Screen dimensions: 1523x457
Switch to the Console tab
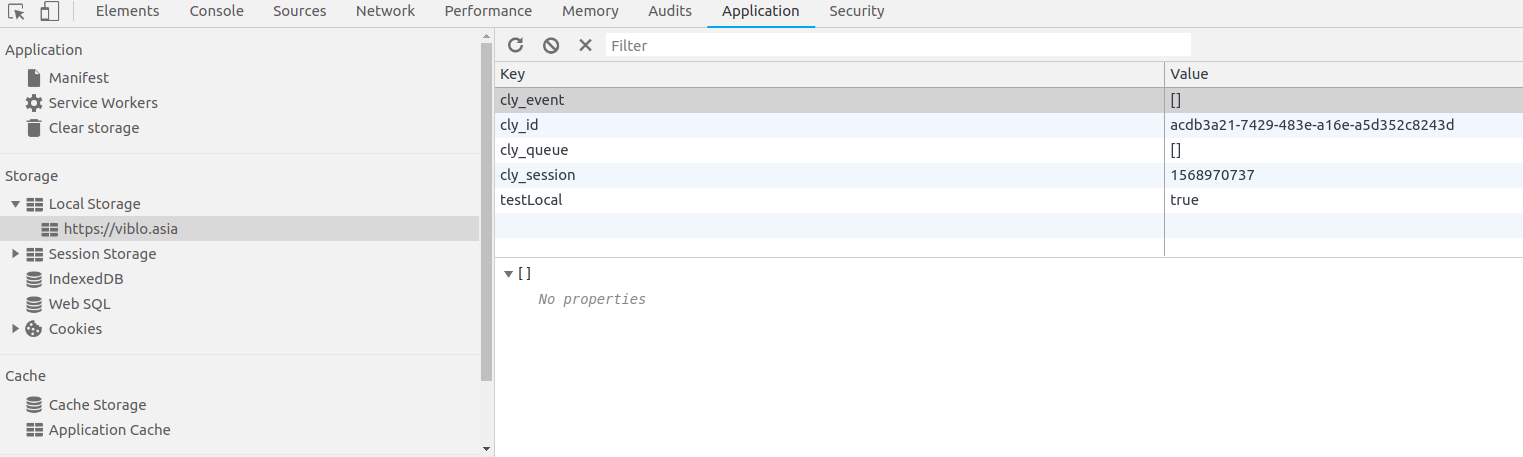tap(216, 11)
